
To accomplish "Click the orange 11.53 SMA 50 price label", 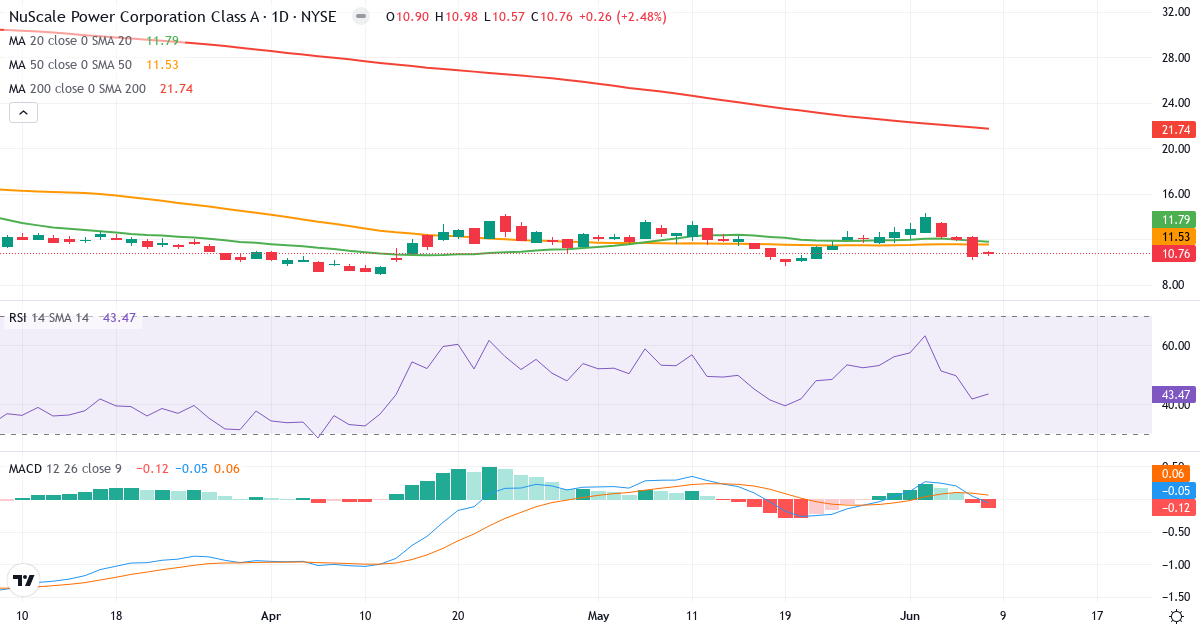I will pyautogui.click(x=1175, y=237).
